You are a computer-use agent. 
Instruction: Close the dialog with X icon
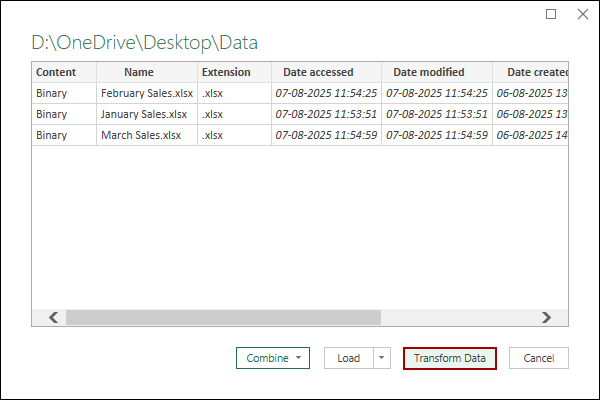(x=581, y=14)
